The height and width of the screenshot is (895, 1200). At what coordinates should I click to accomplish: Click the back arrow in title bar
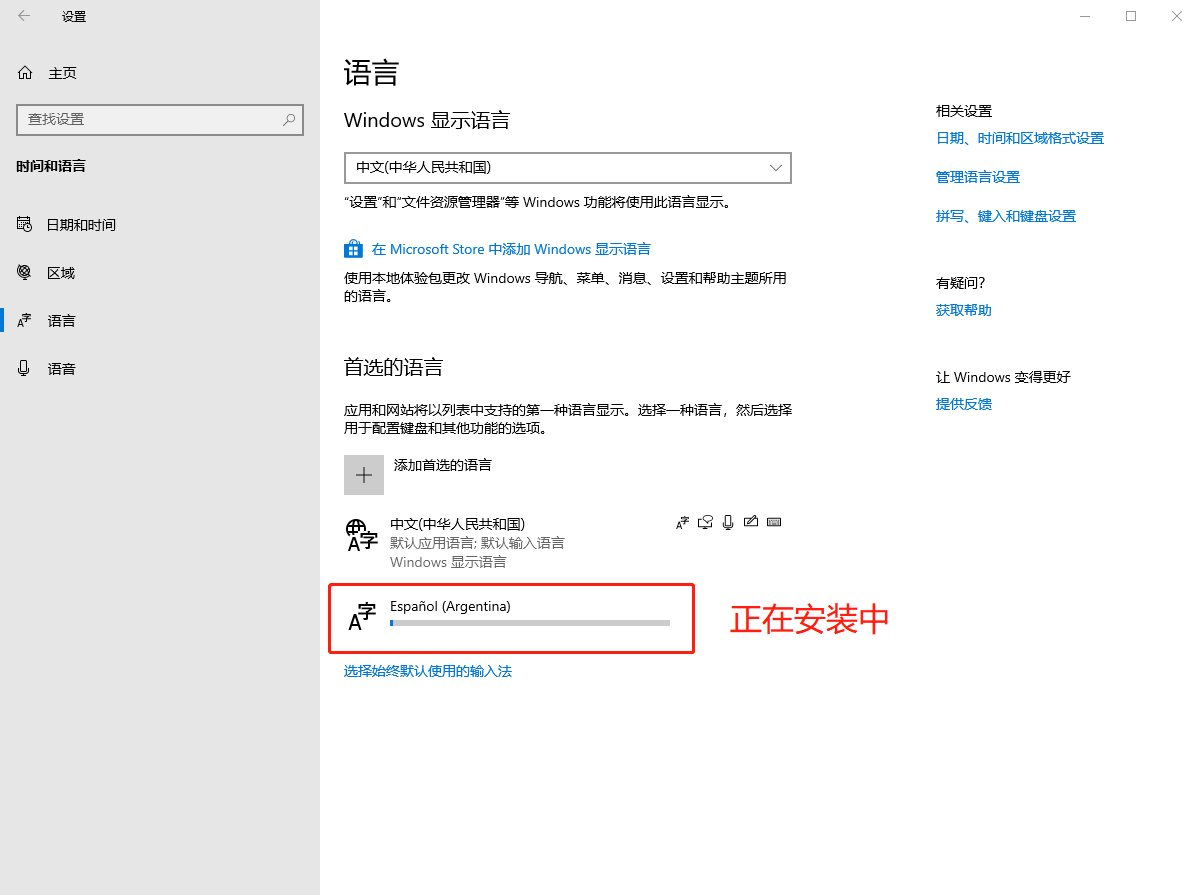(x=24, y=16)
